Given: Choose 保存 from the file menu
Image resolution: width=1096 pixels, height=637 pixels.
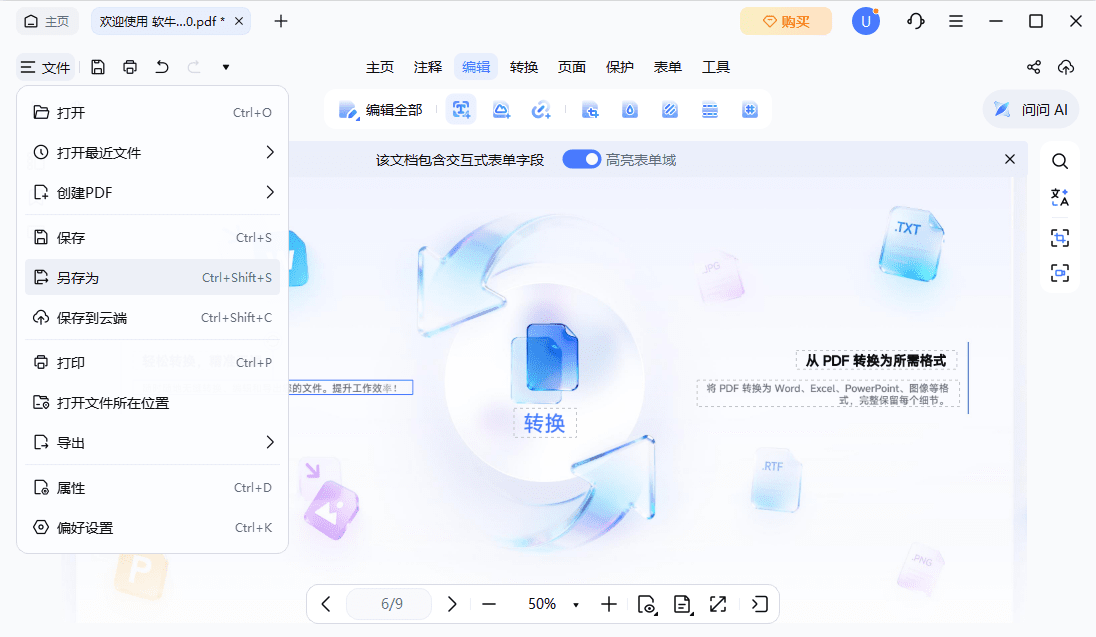Looking at the screenshot, I should (152, 238).
